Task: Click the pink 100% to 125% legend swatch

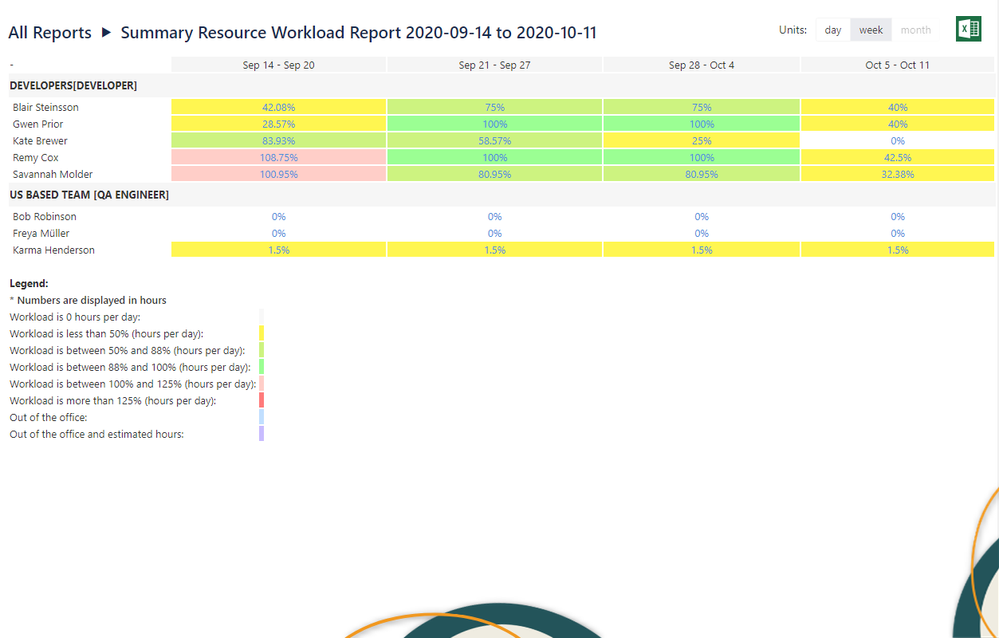Action: point(261,384)
